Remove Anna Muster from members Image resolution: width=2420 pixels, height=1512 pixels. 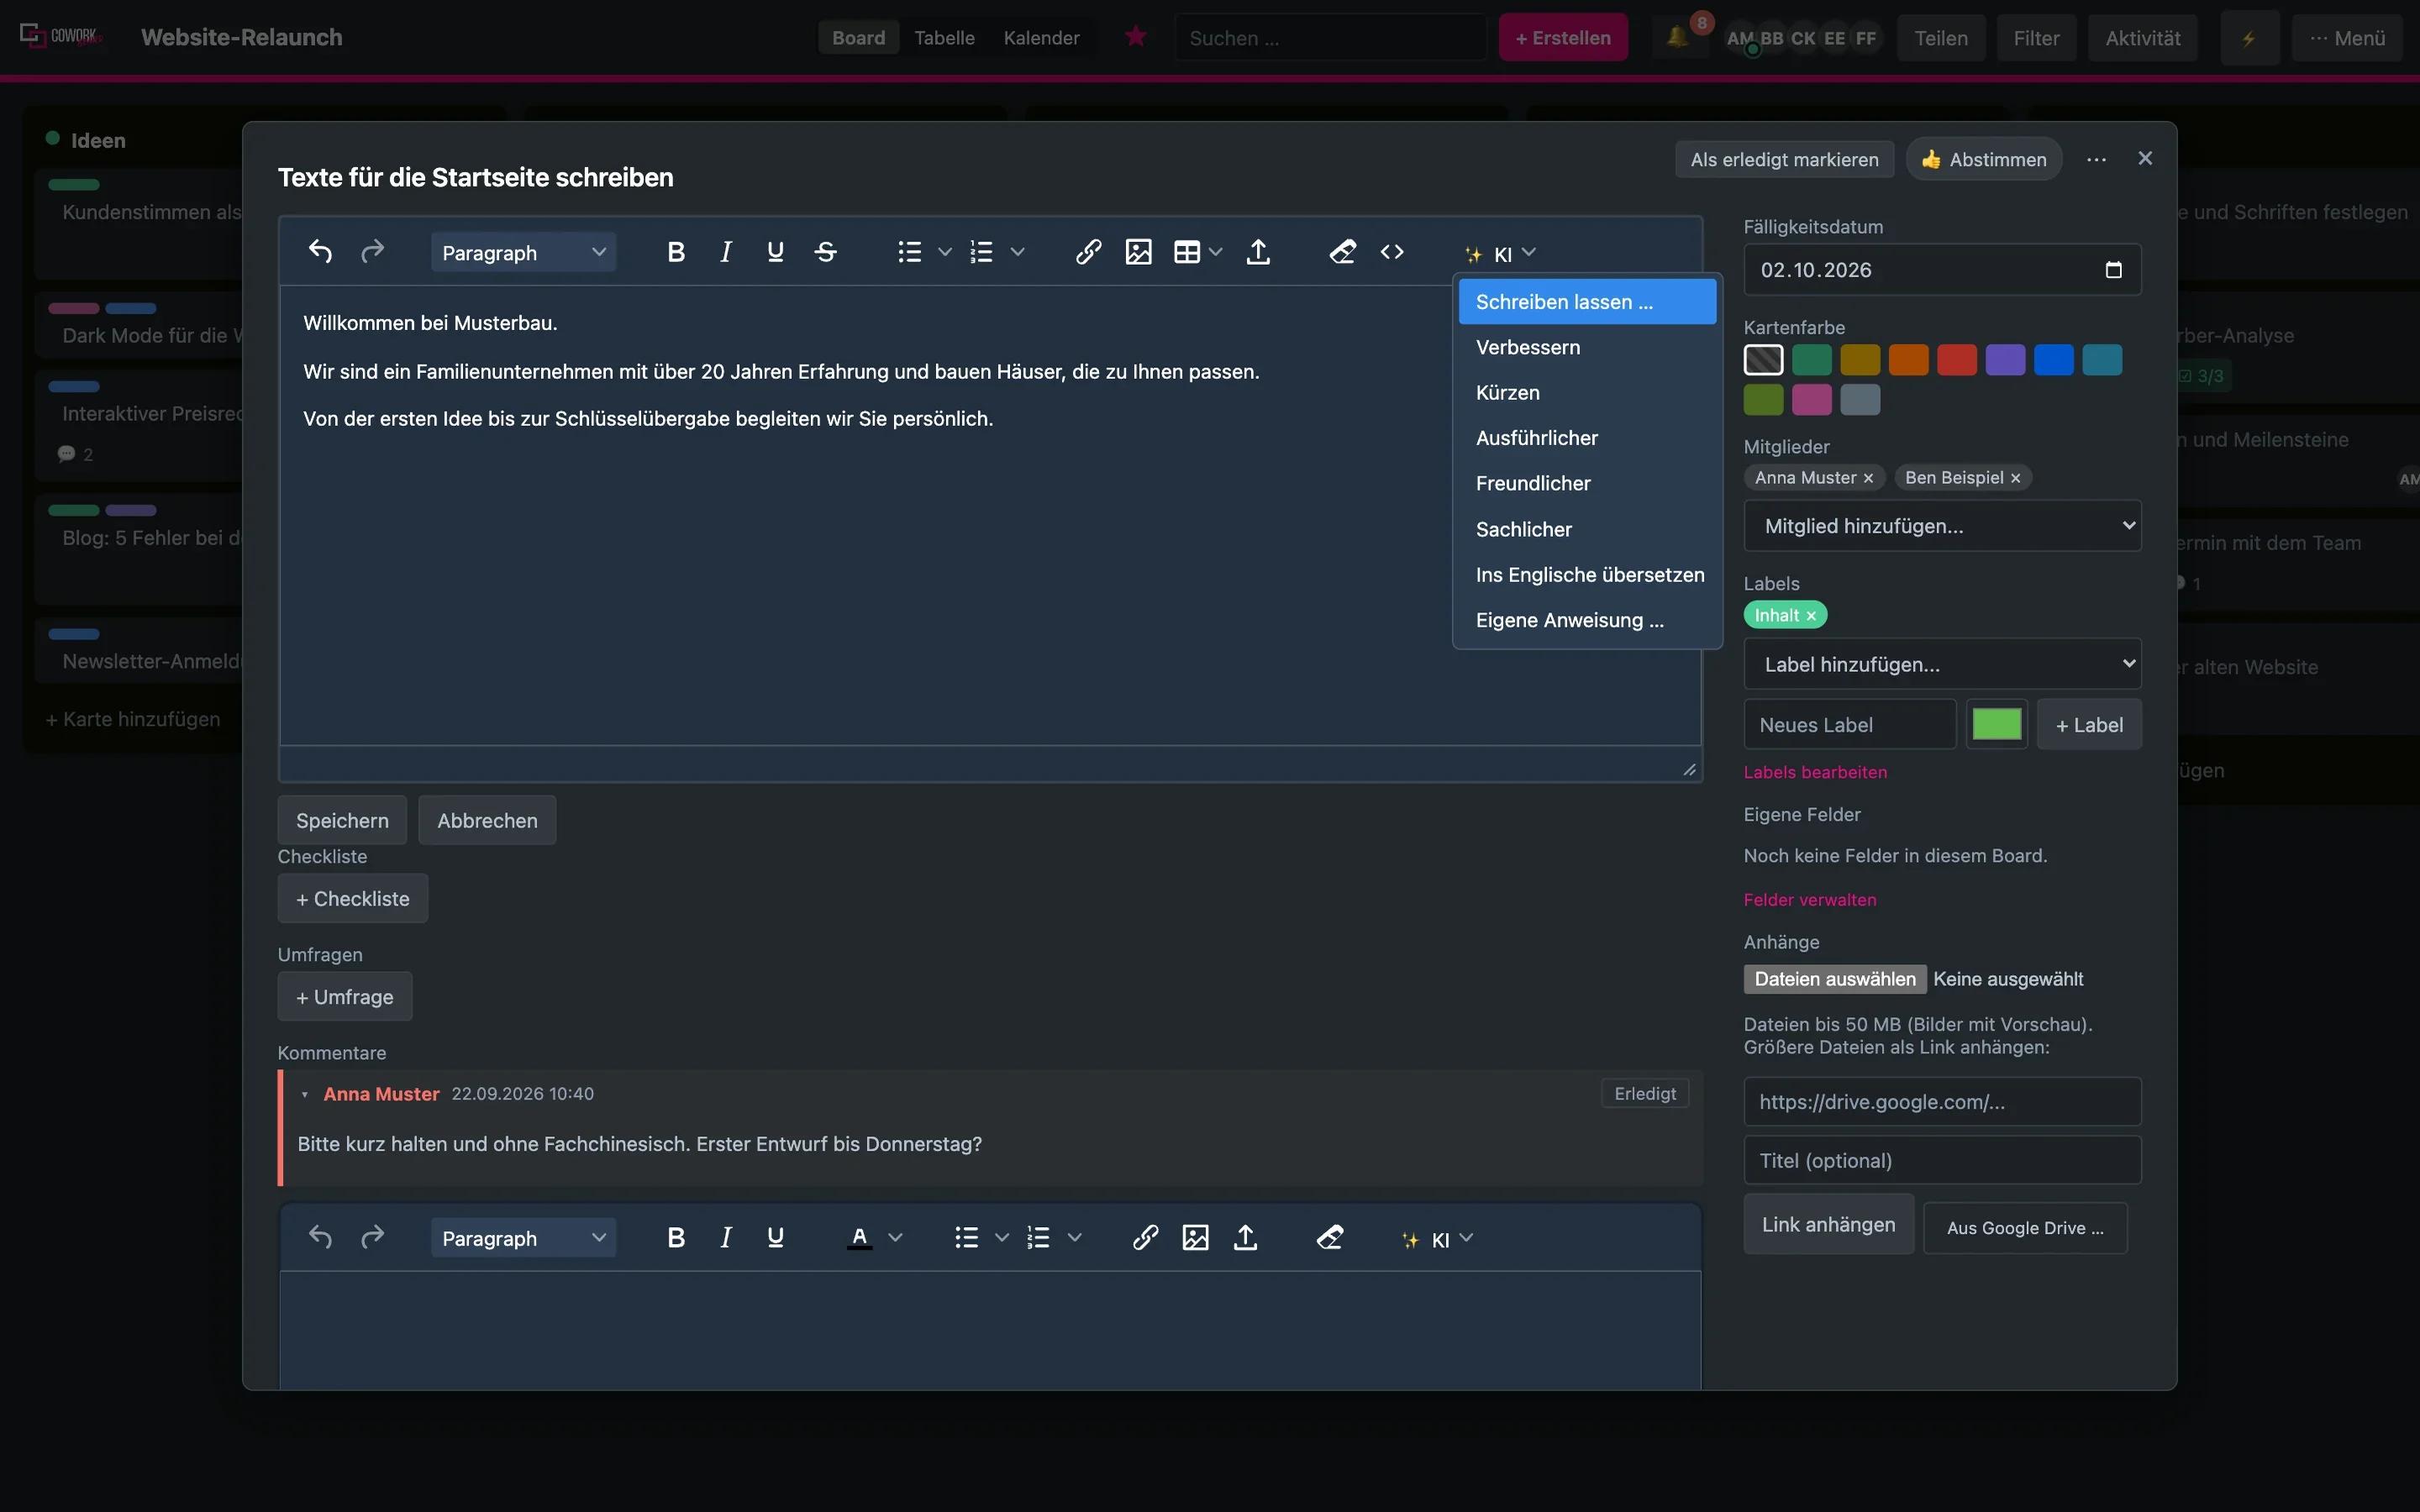point(1868,478)
